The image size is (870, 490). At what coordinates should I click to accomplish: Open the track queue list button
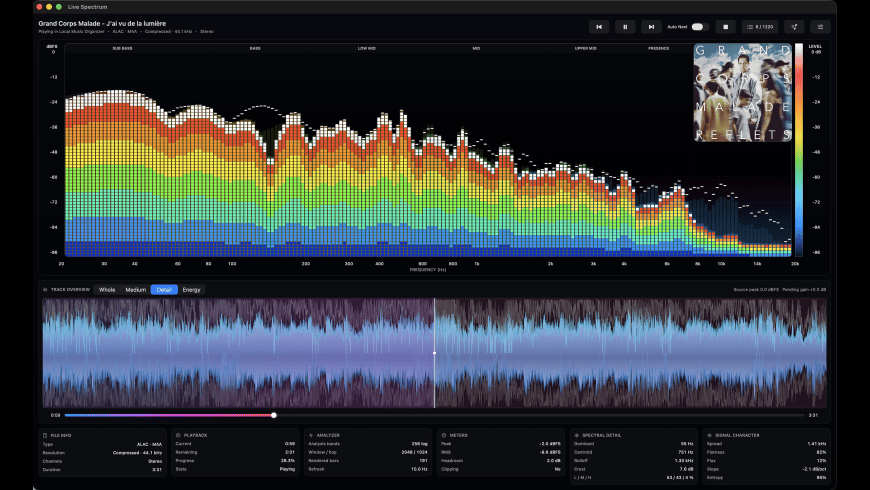click(x=760, y=27)
